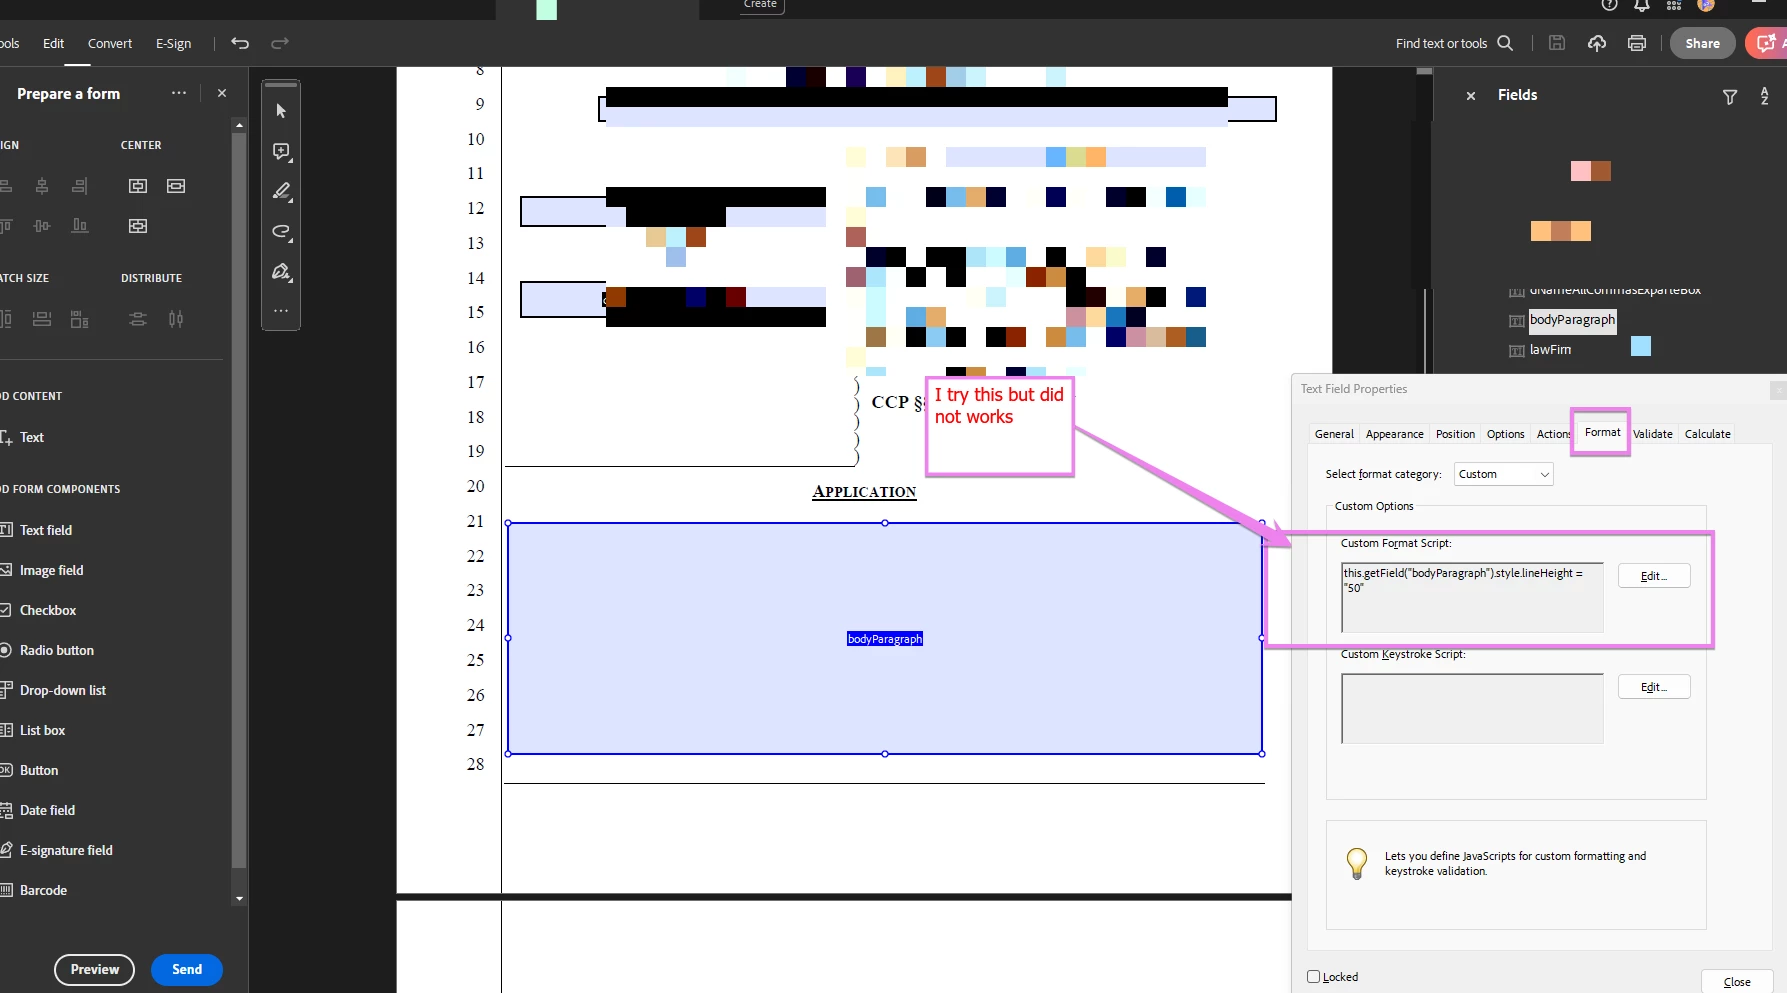Image resolution: width=1787 pixels, height=993 pixels.
Task: Open more tools ellipsis in vertical toolbar
Action: point(281,311)
